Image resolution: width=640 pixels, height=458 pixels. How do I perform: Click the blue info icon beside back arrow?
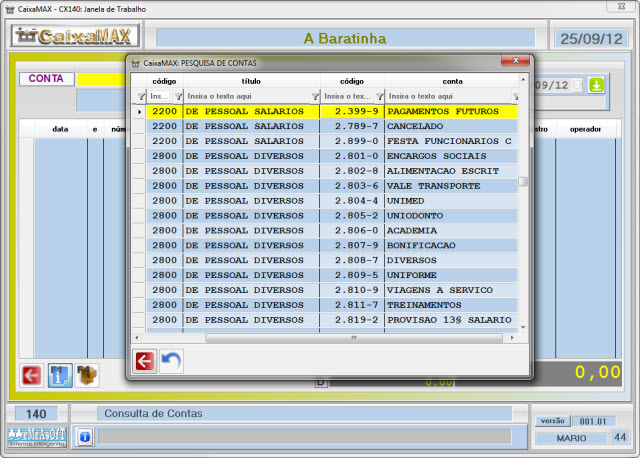click(60, 375)
